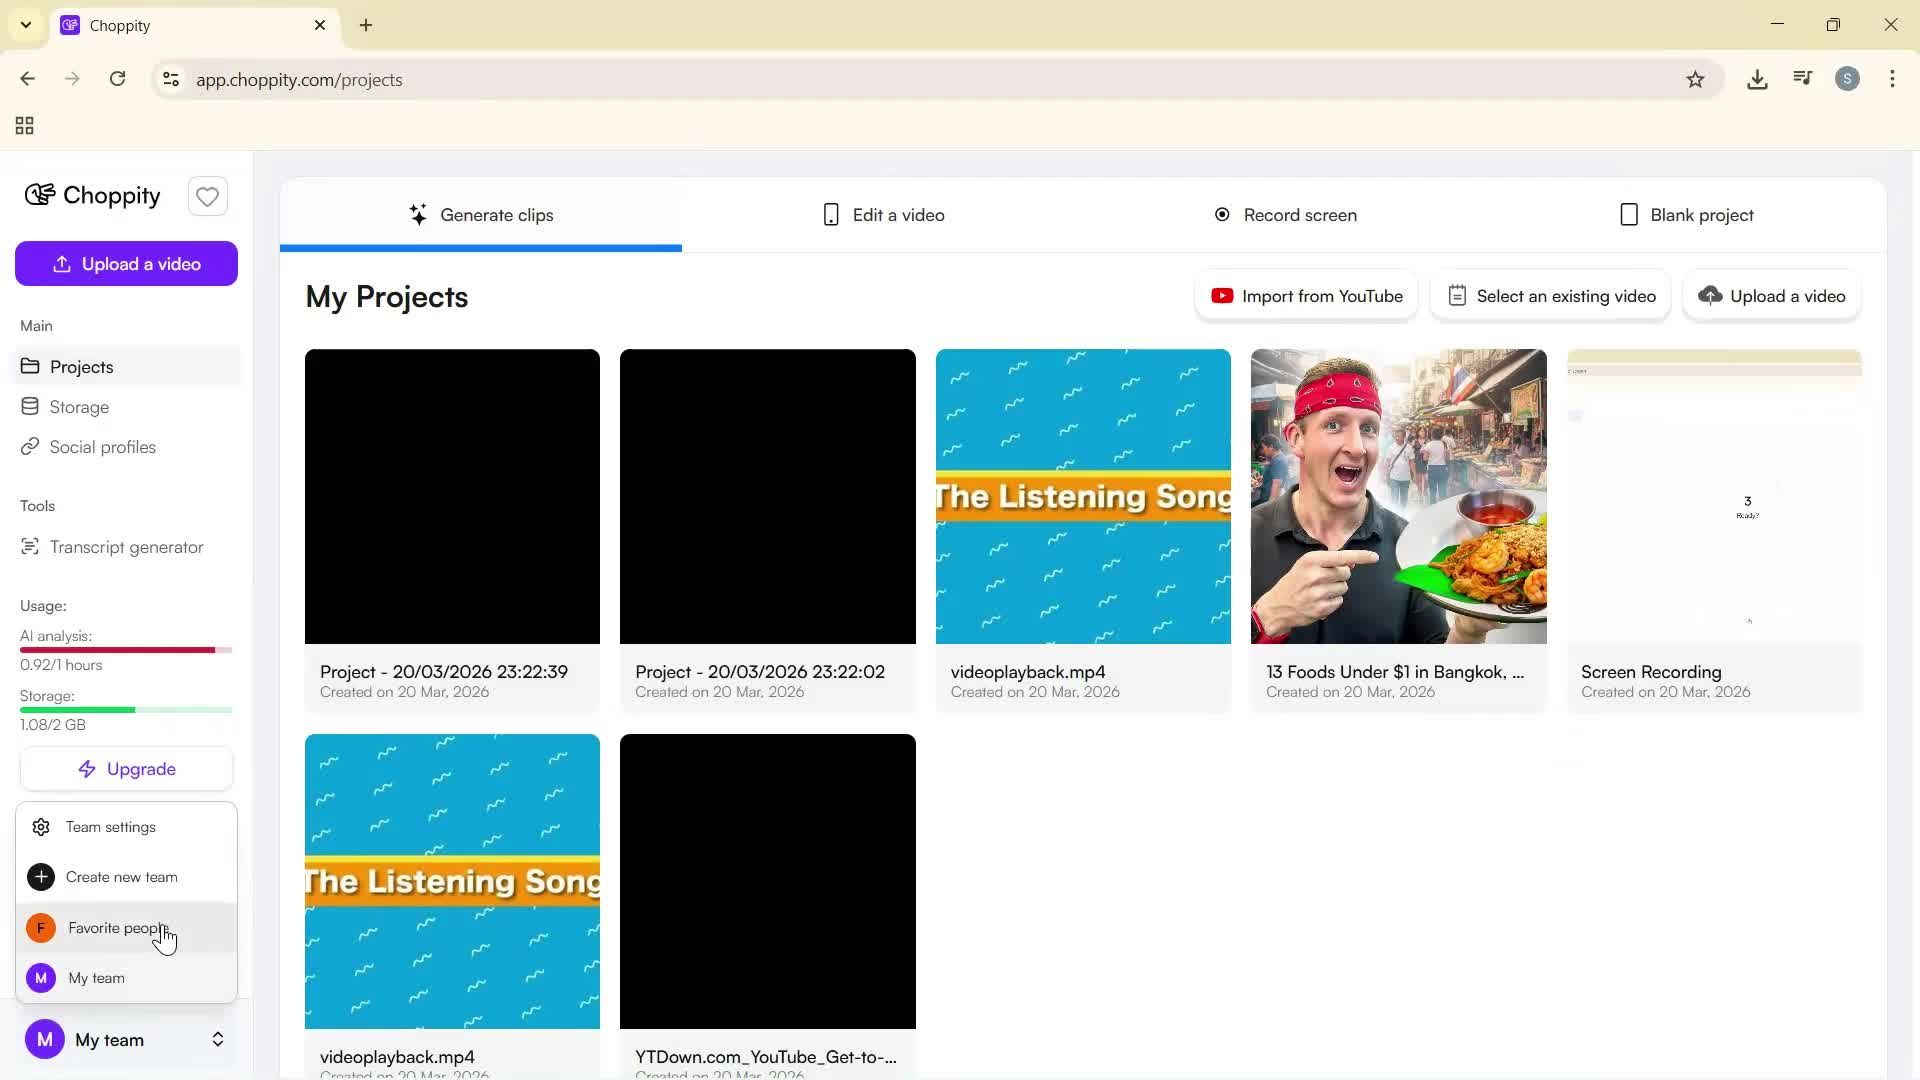Expand the My team switcher chevron
The image size is (1920, 1080).
(x=217, y=1040)
